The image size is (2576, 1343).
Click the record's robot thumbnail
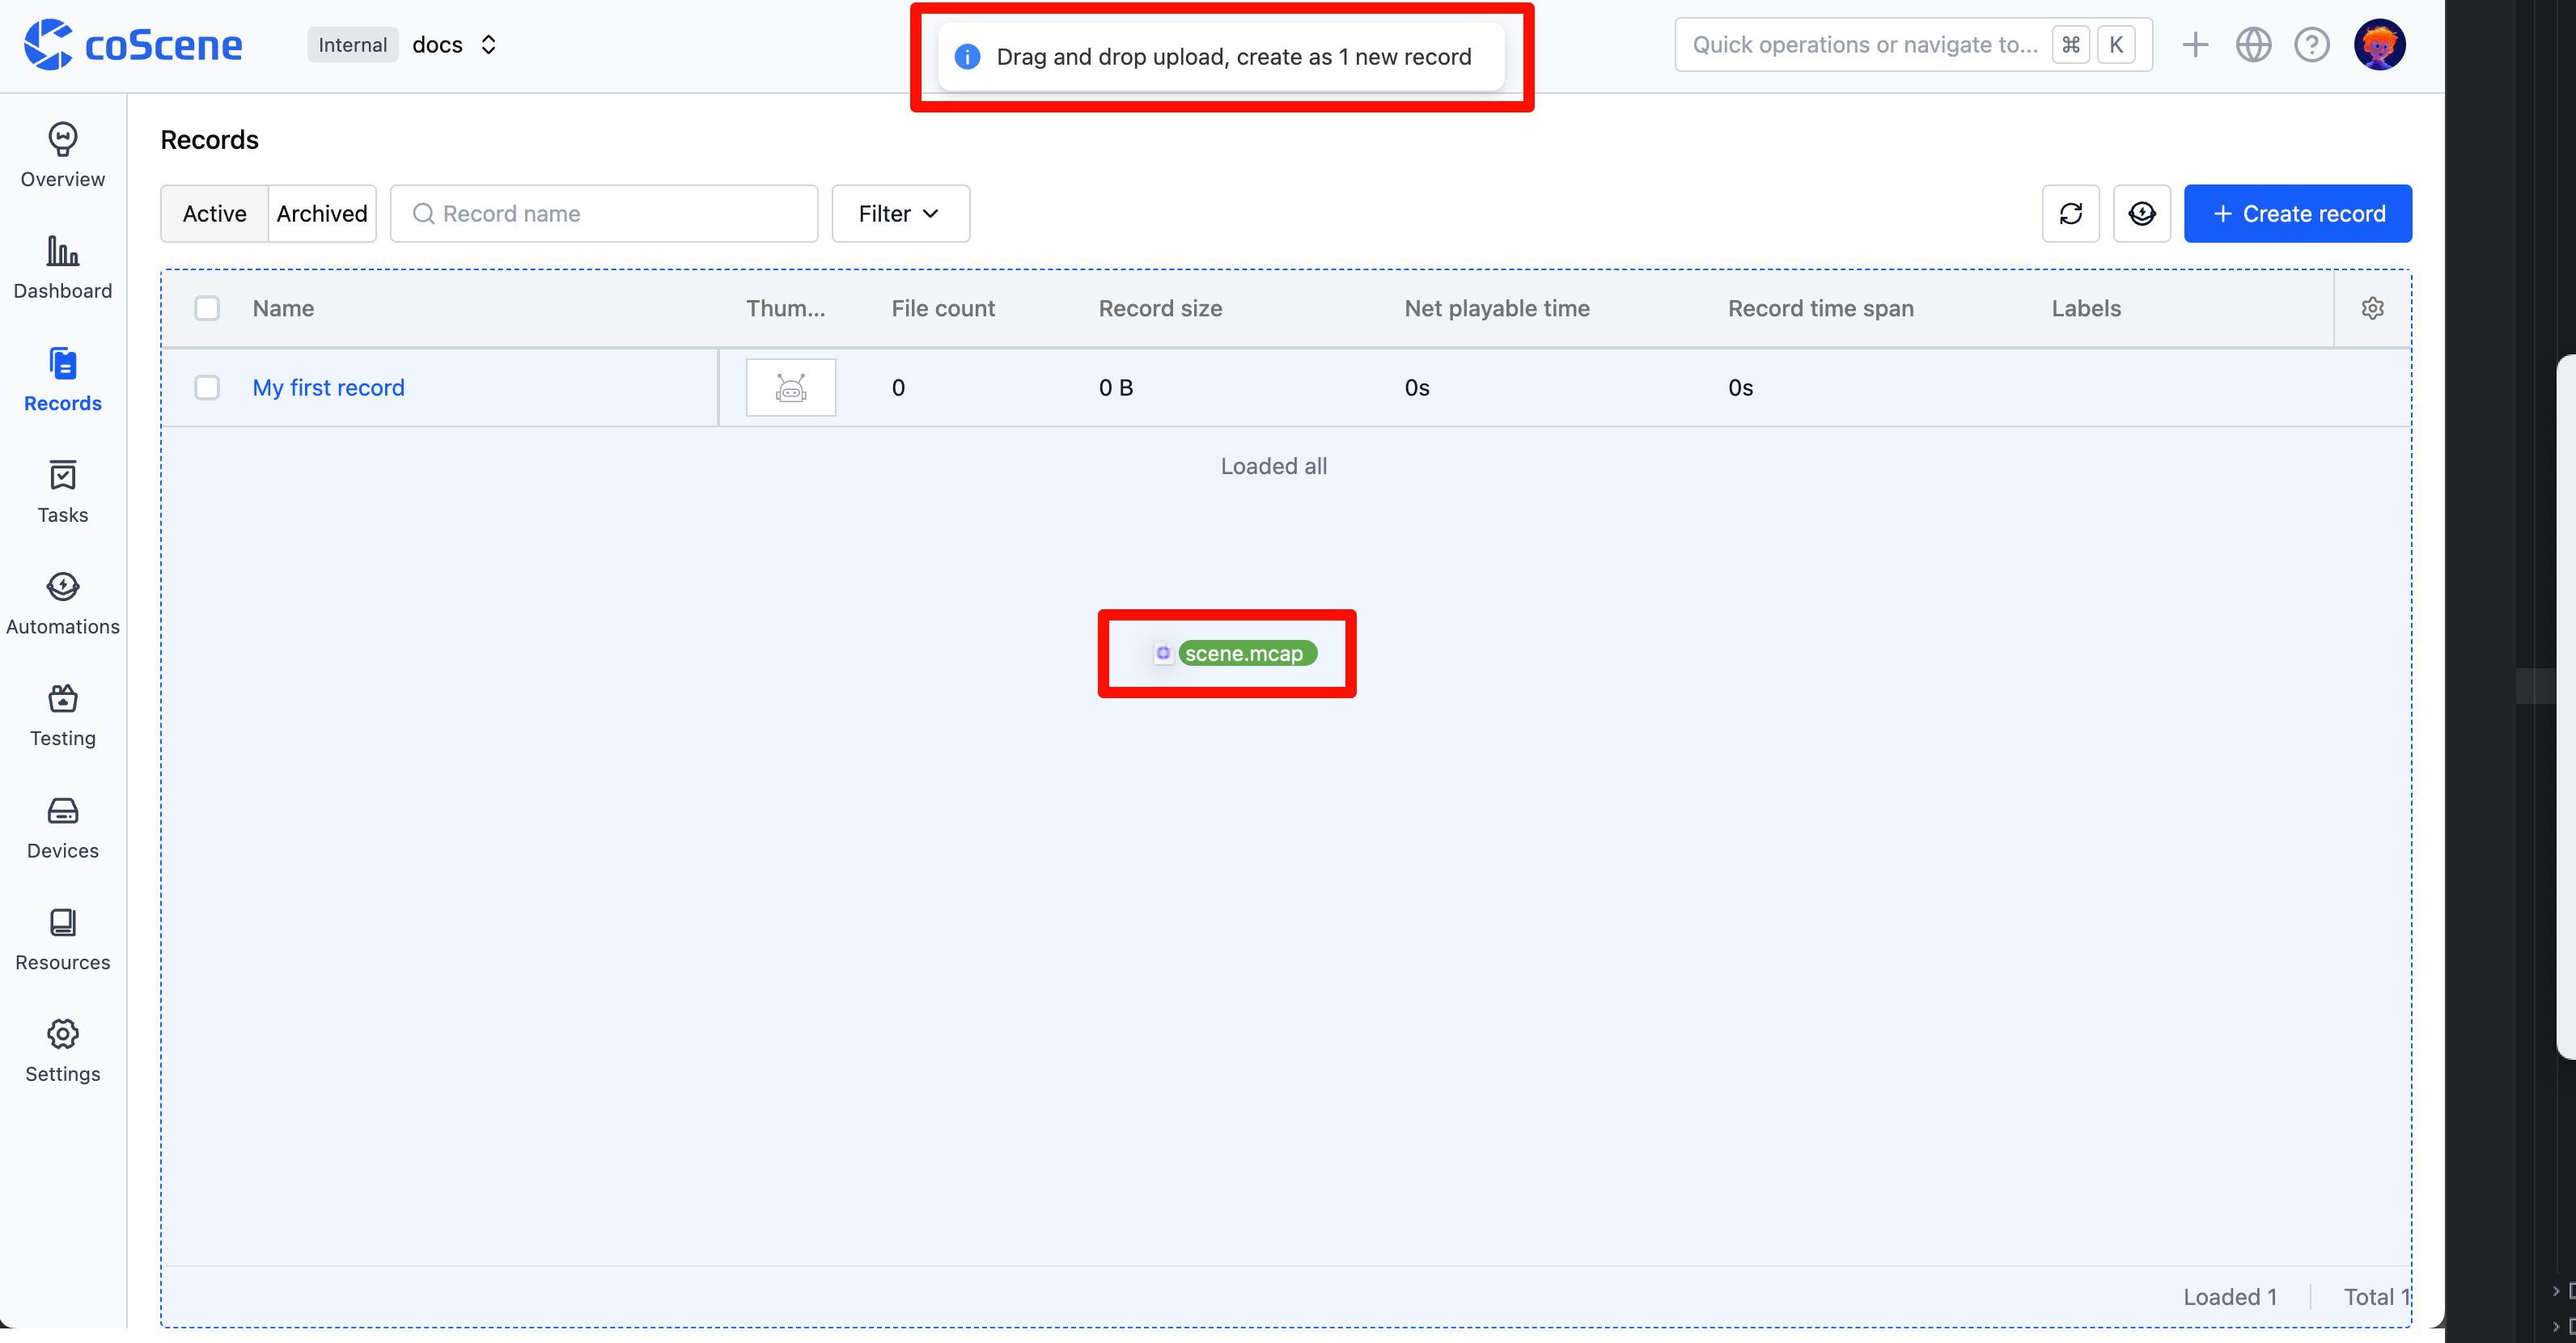click(790, 387)
